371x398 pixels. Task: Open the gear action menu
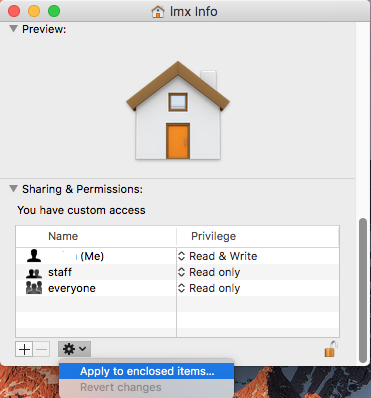74,349
